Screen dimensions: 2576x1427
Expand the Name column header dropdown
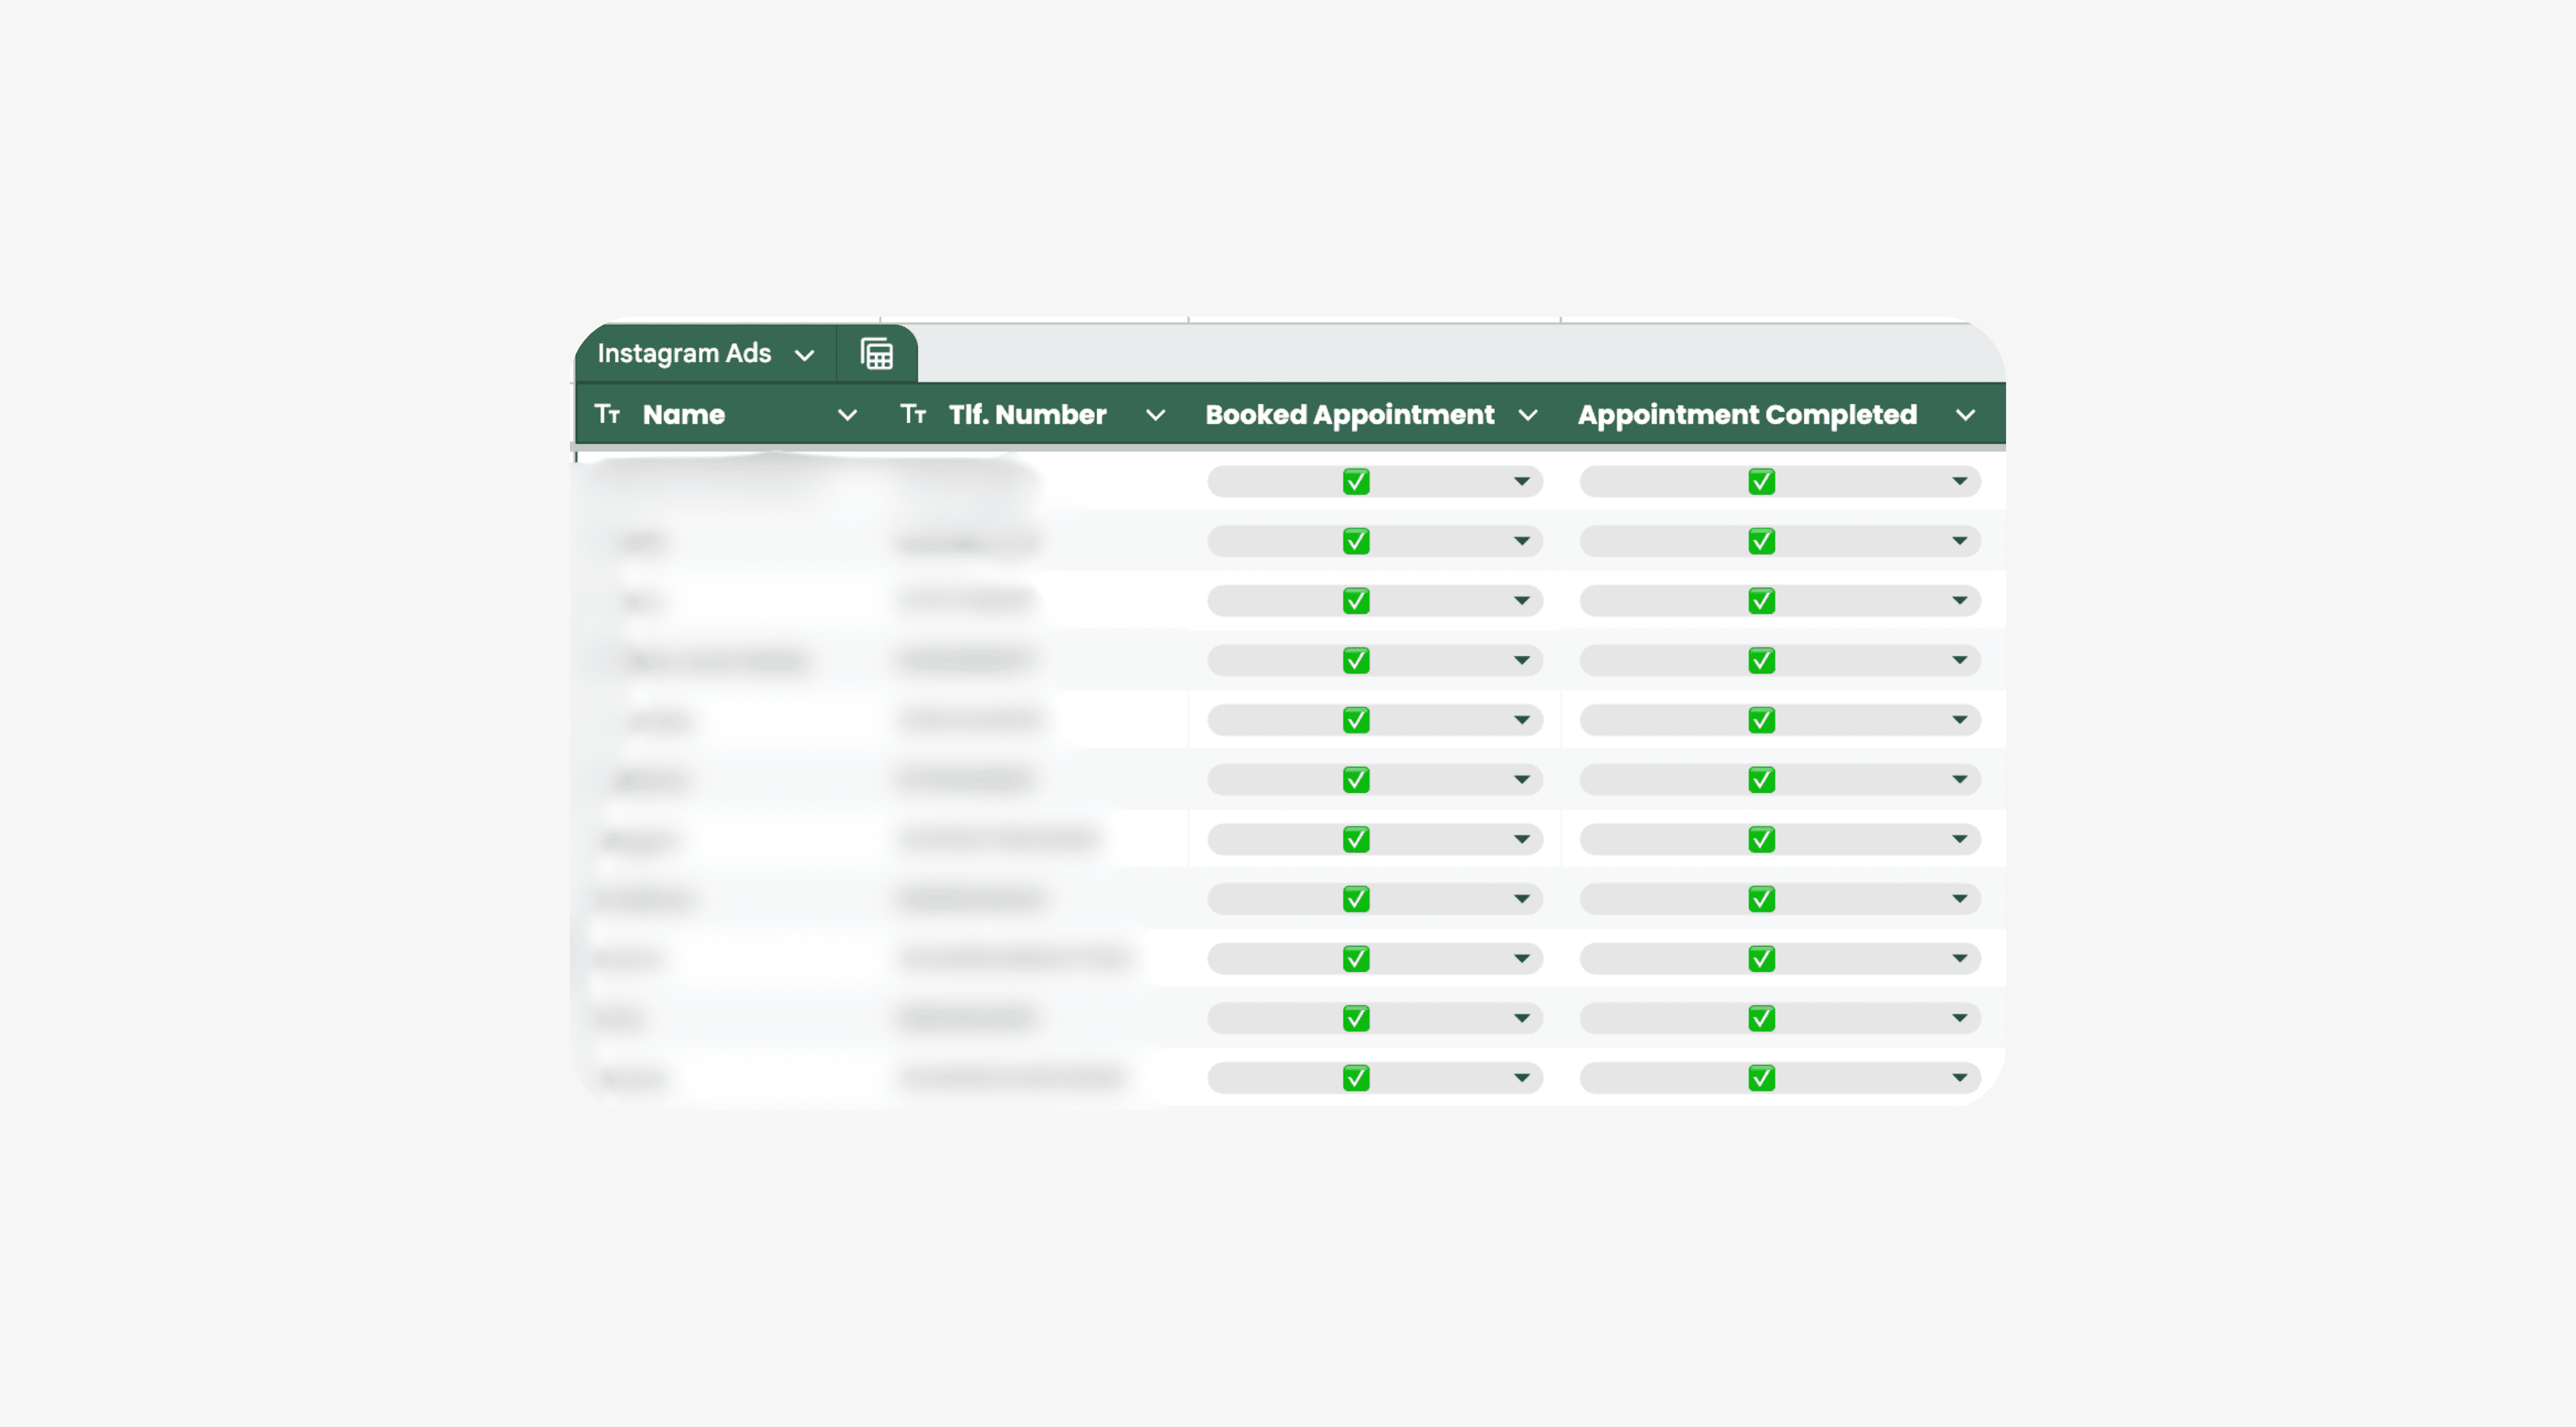[x=848, y=414]
